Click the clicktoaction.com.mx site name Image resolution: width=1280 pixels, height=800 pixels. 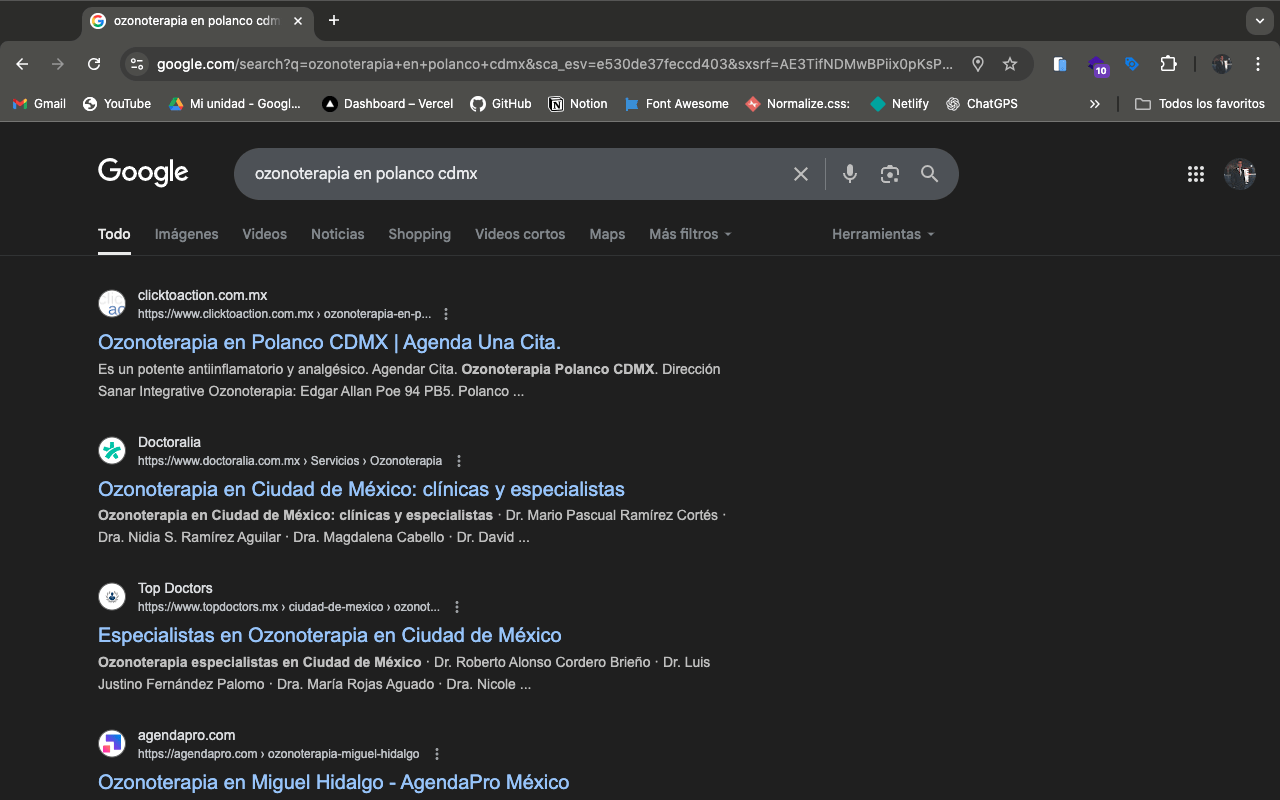tap(202, 295)
